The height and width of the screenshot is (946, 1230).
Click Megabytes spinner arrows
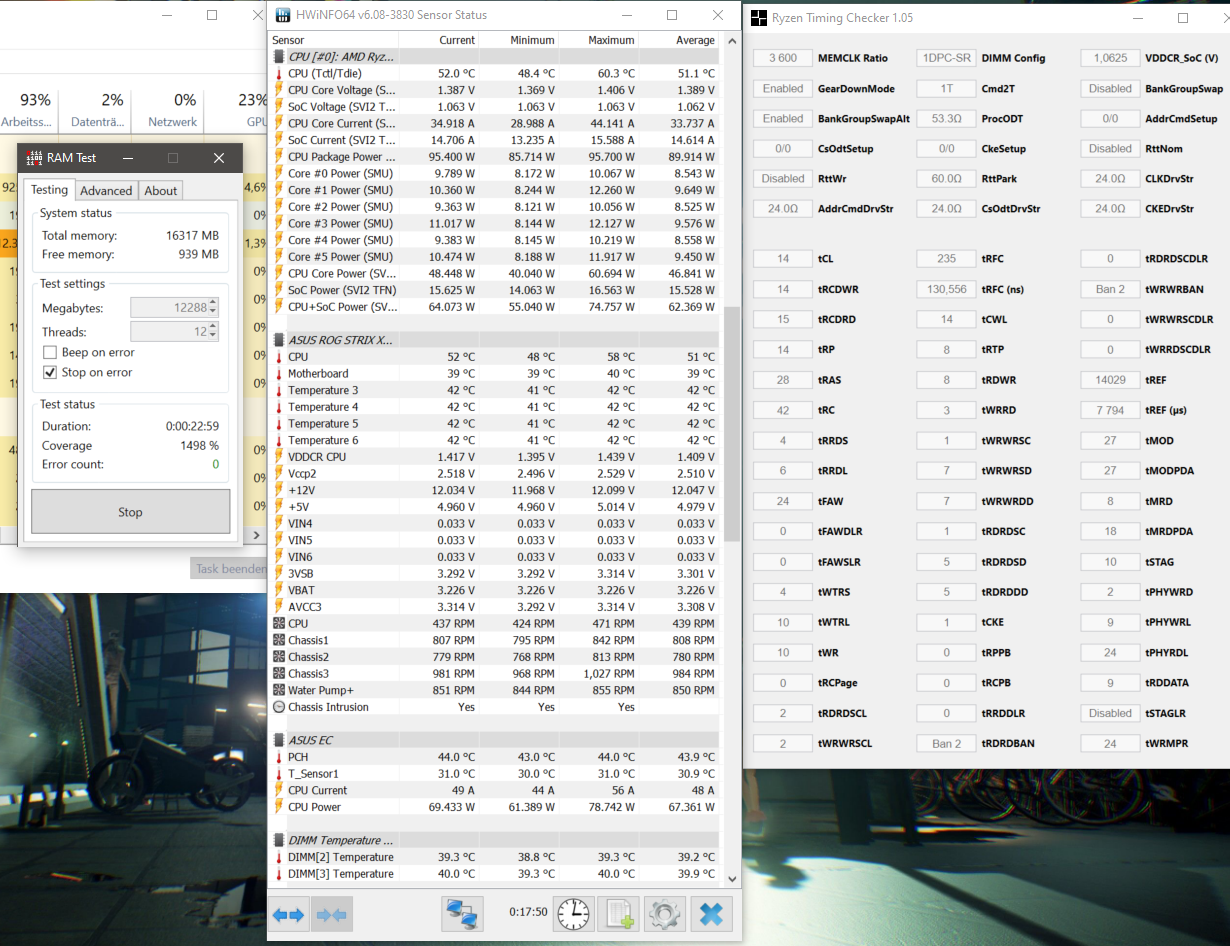(213, 308)
